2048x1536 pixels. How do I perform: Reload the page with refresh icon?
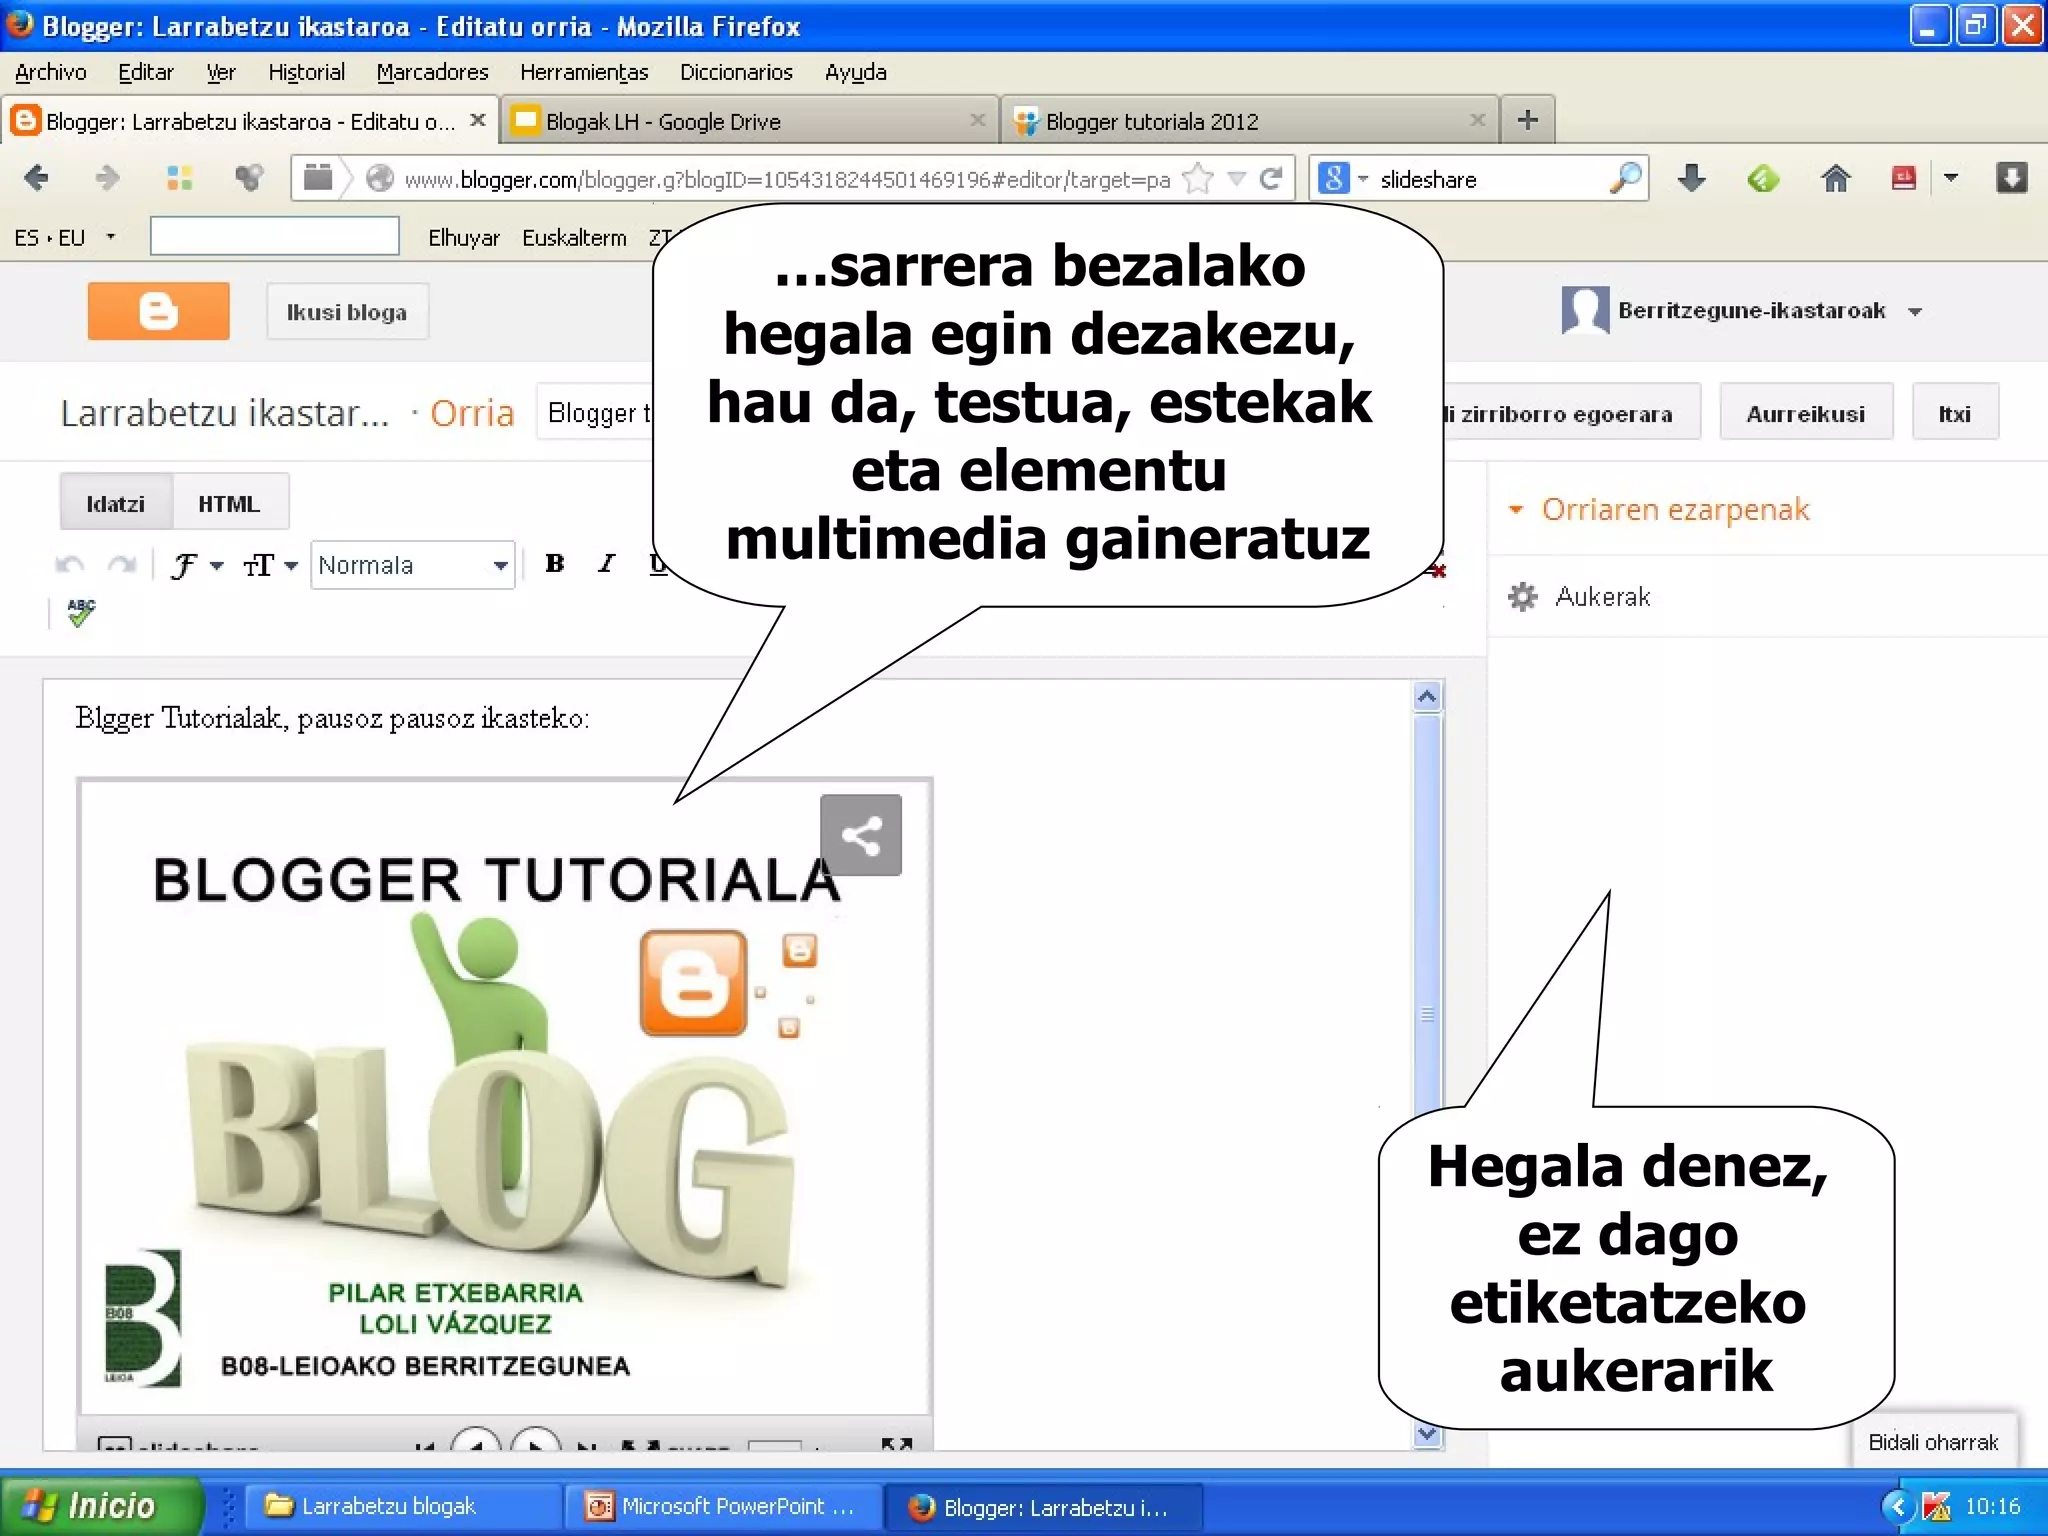pos(1271,179)
